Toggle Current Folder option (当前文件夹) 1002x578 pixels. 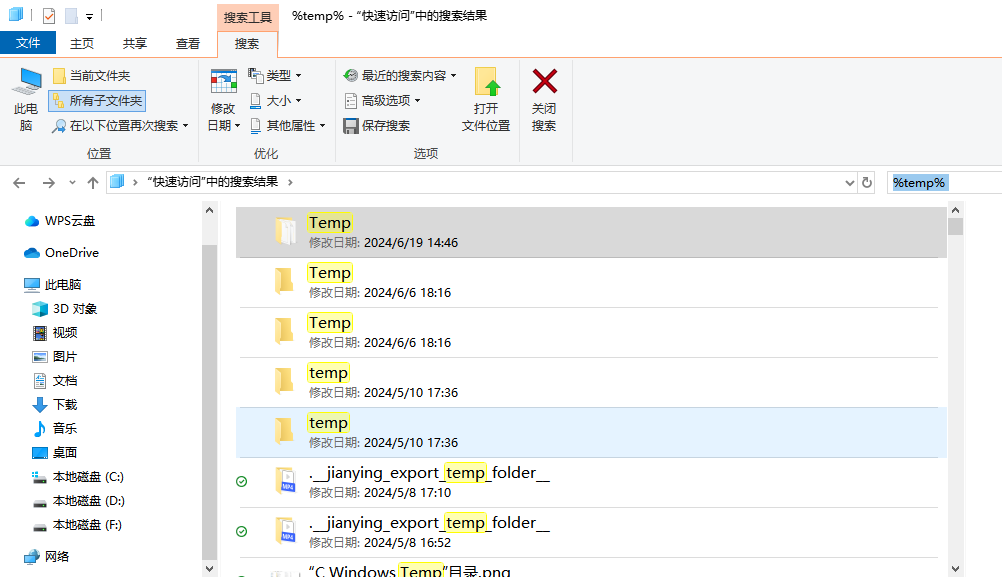(91, 76)
